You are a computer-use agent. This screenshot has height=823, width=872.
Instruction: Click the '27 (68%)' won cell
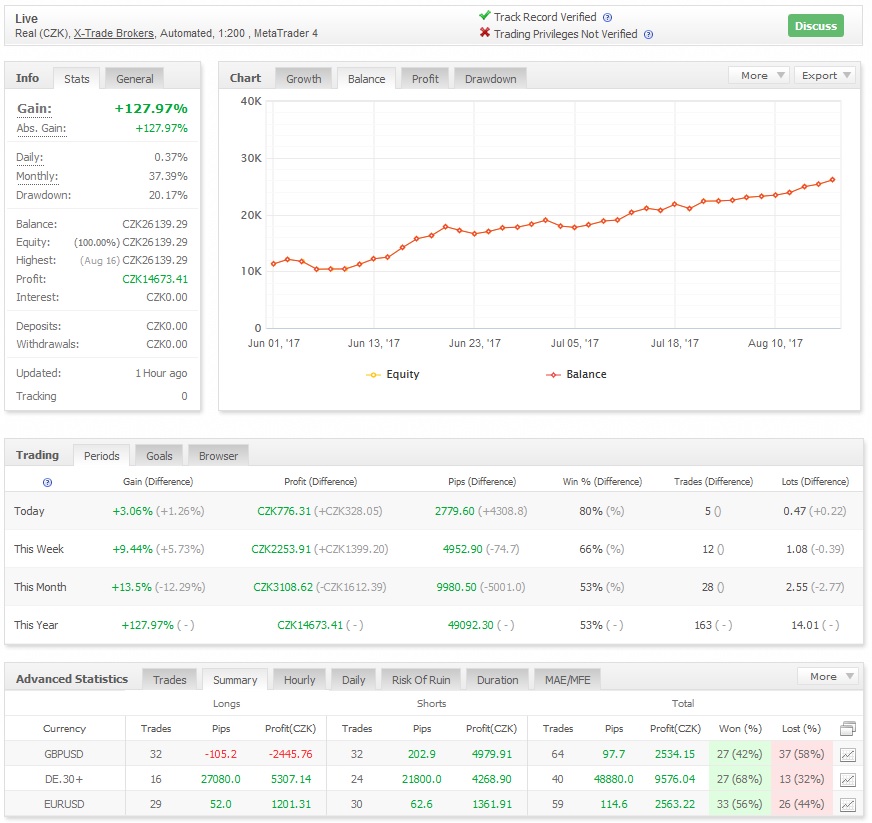[x=740, y=779]
